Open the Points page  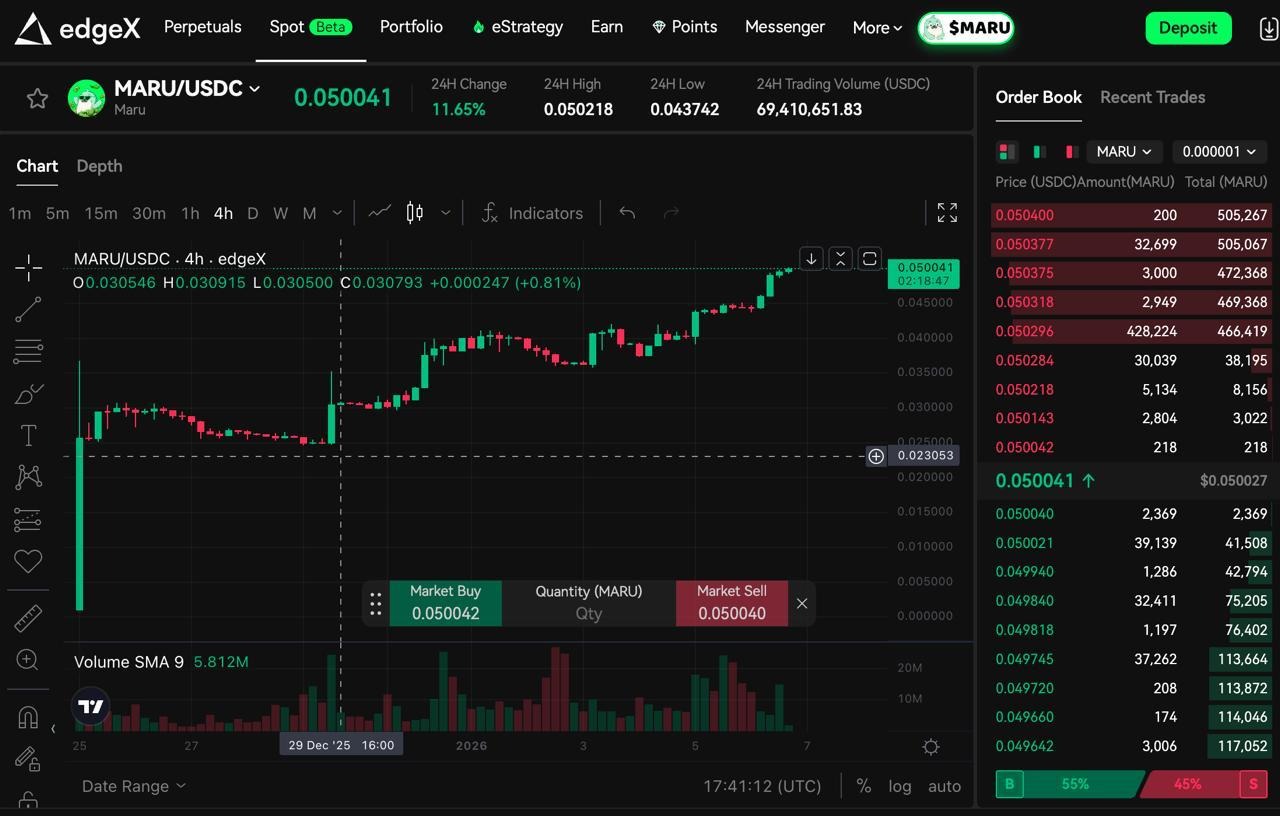(x=684, y=27)
